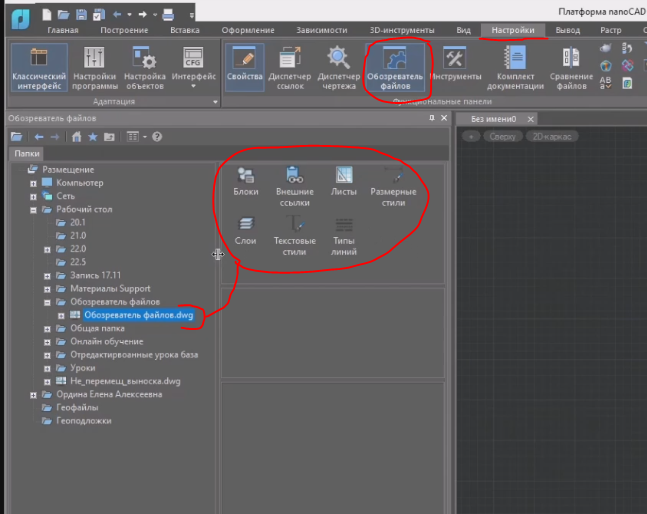Open the Вставка ribbon tab
647x514 pixels.
(x=185, y=30)
